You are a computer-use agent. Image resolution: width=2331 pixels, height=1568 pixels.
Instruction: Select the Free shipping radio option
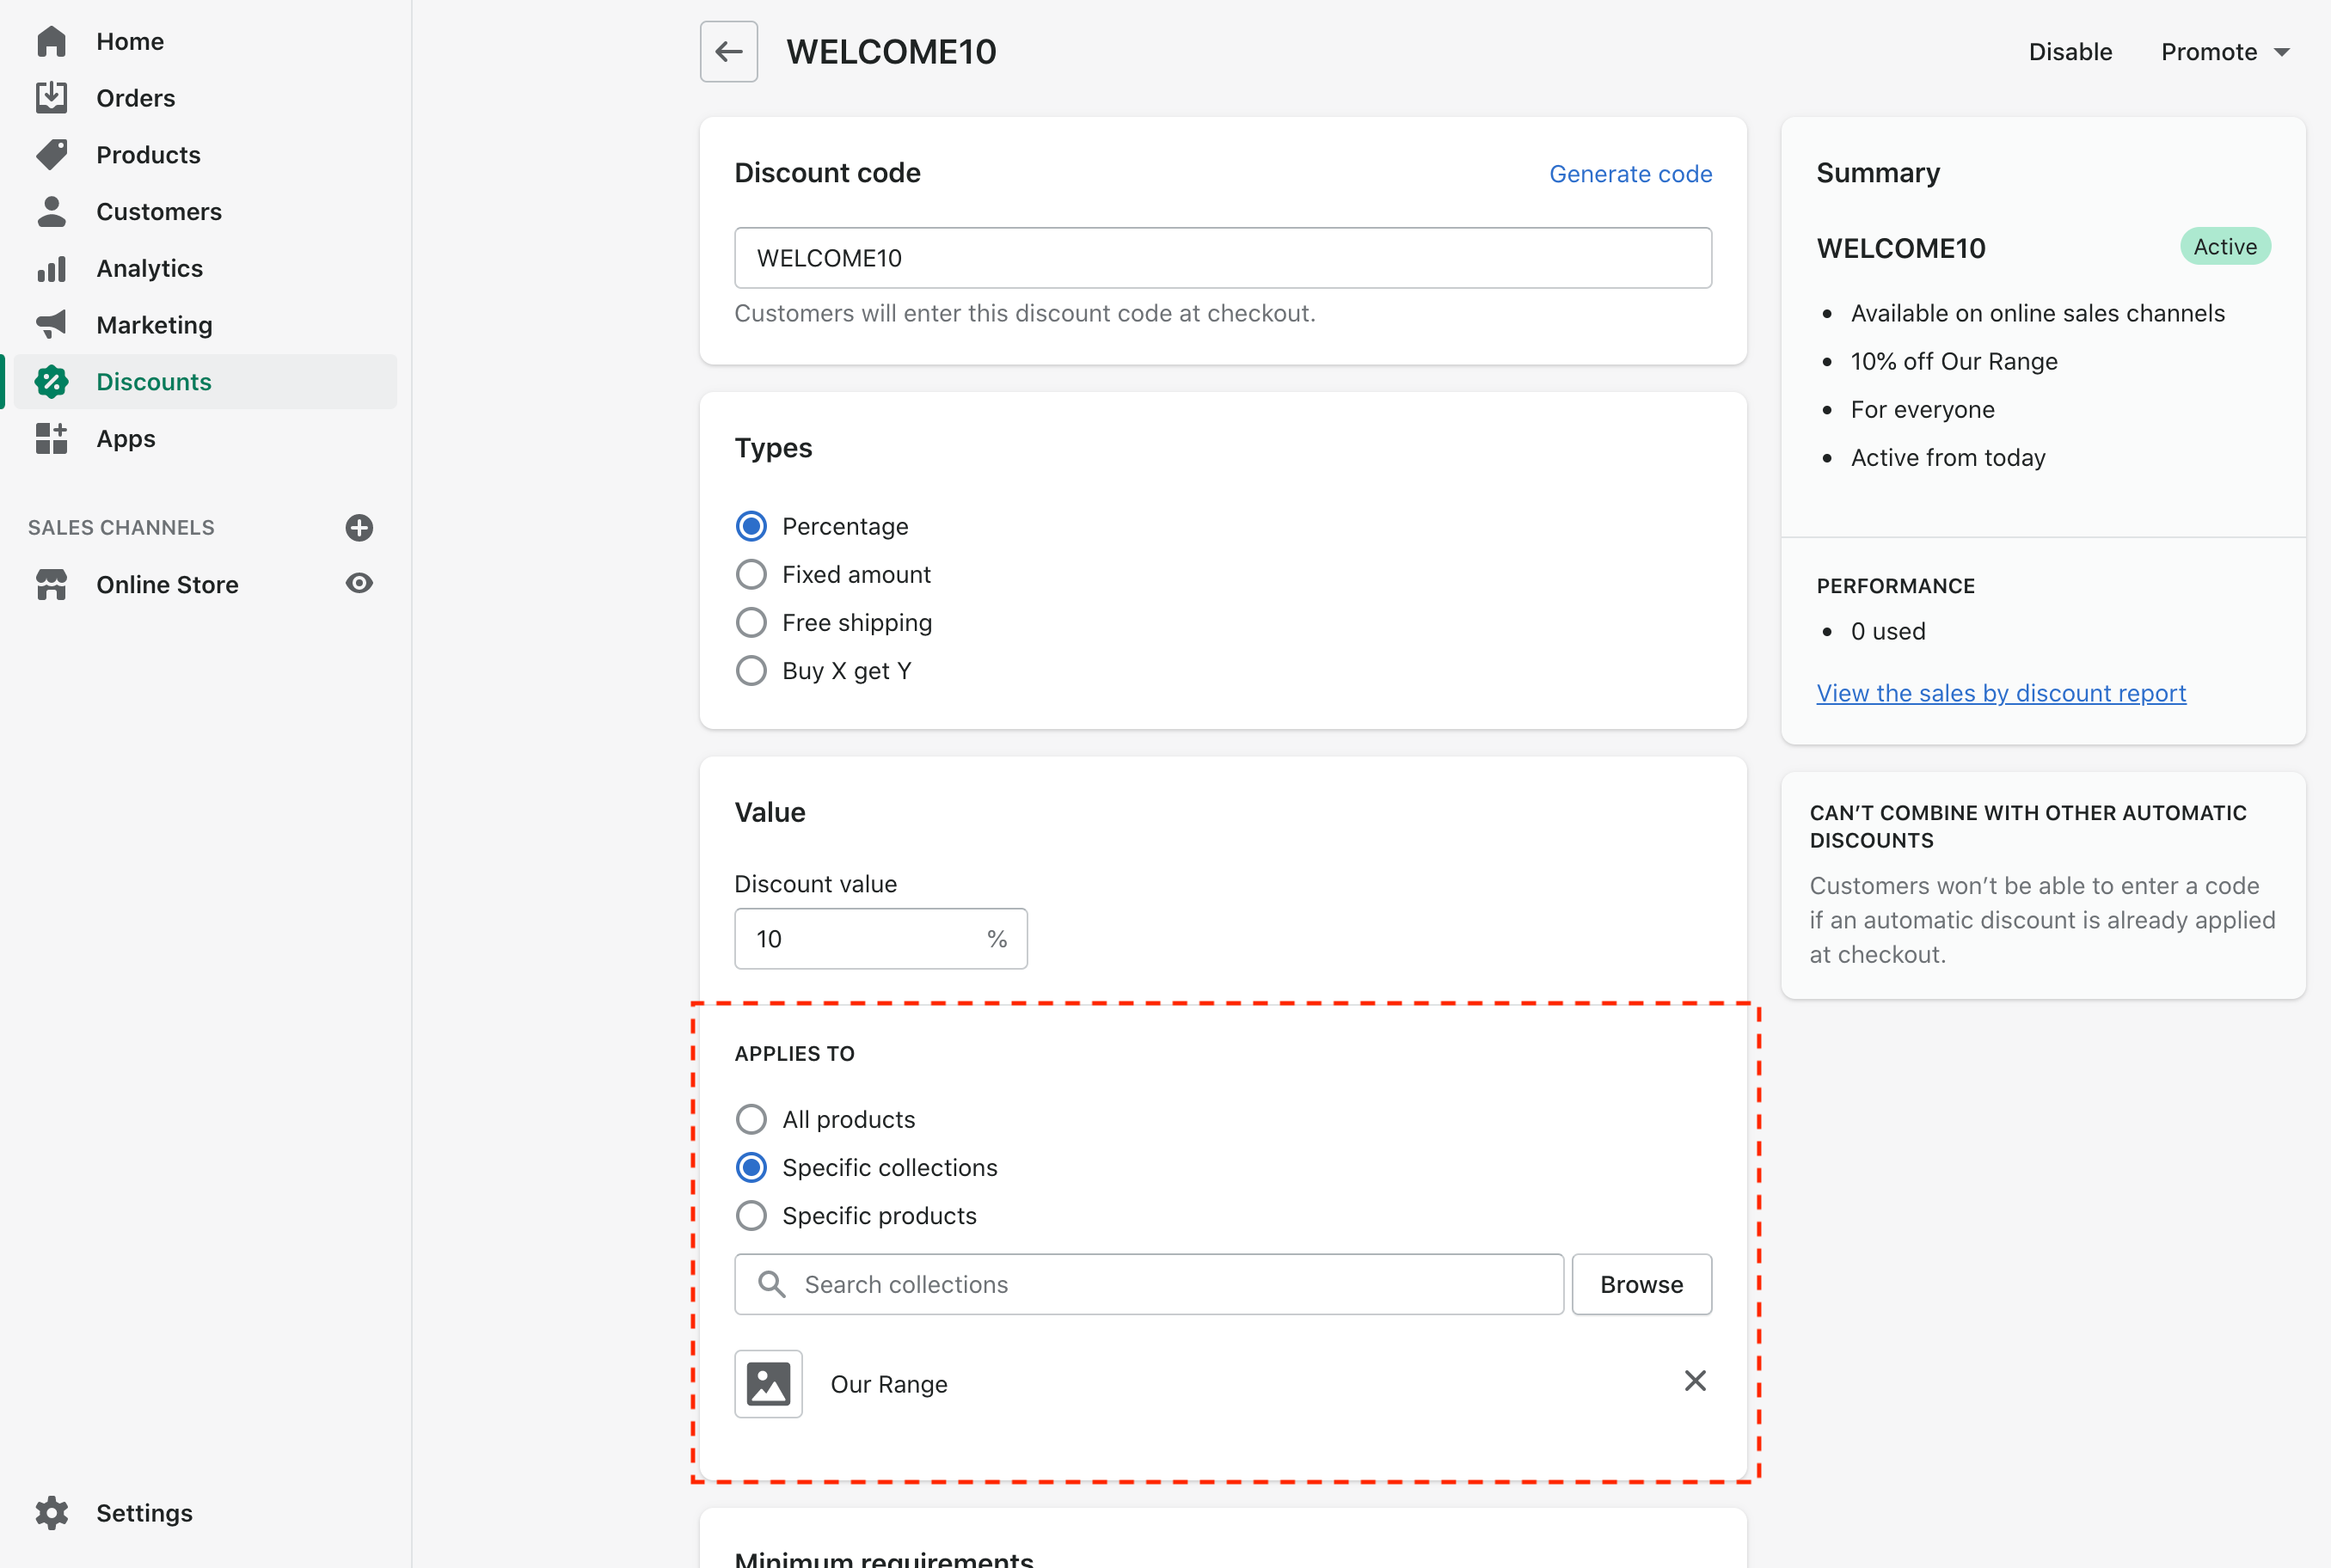[751, 622]
